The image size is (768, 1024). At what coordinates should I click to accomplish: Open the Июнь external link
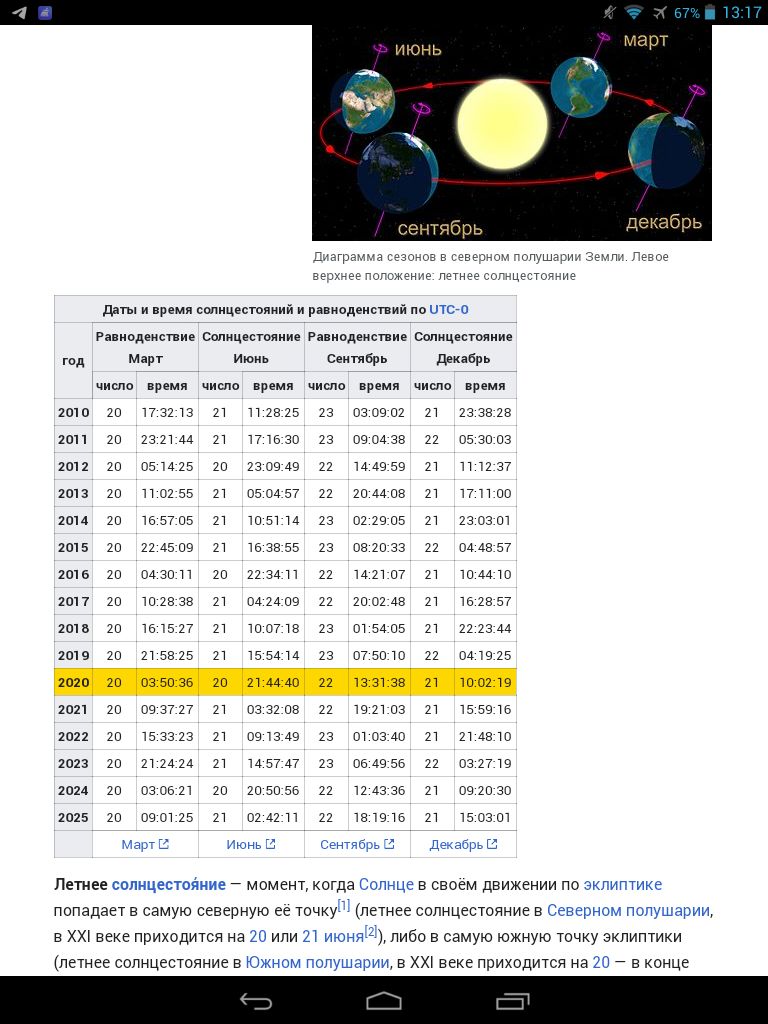point(251,844)
